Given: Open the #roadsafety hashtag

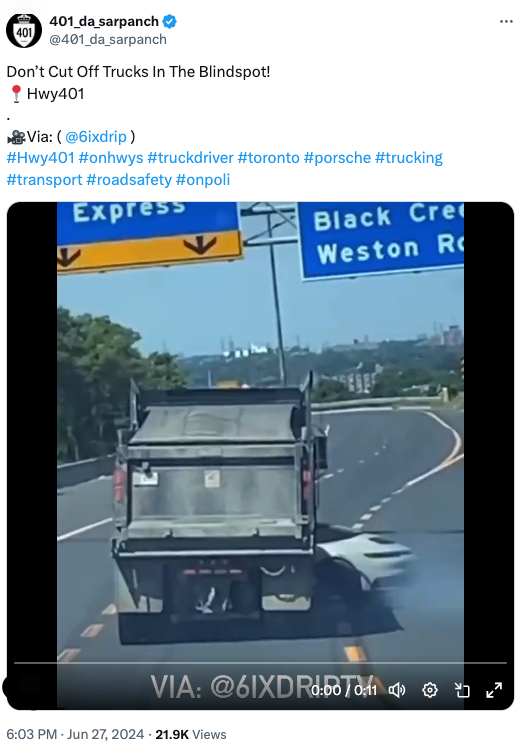Looking at the screenshot, I should tap(129, 180).
